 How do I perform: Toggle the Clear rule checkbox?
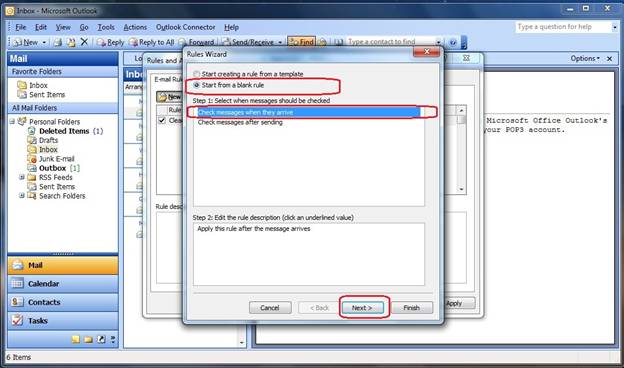coord(162,120)
